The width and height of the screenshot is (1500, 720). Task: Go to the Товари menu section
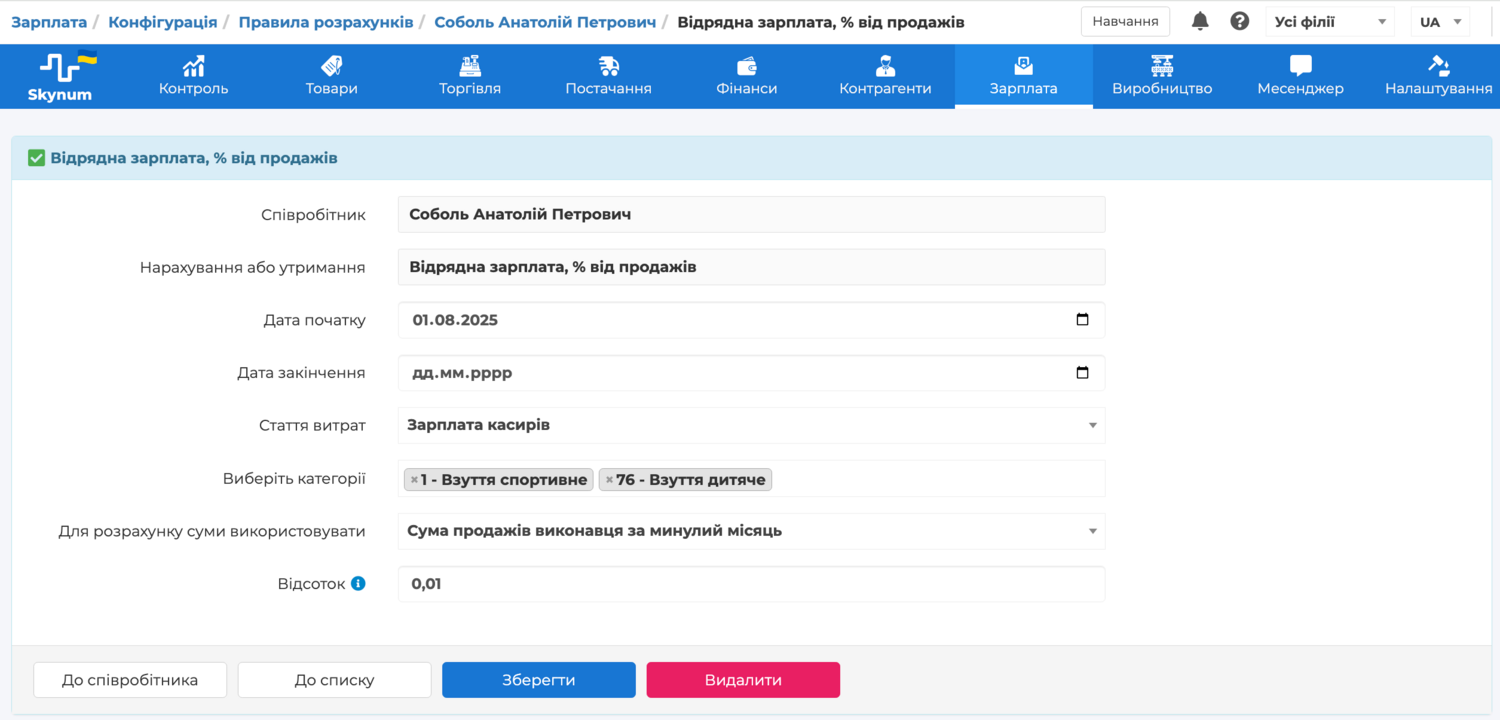coord(331,76)
